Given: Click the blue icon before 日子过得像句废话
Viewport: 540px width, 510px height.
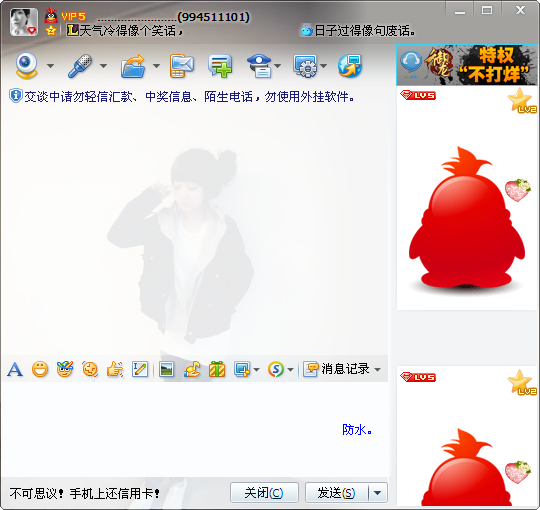Looking at the screenshot, I should click(306, 30).
